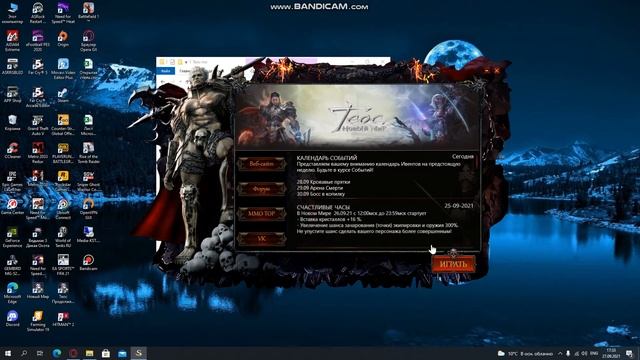Open Steam desktop shortcut

point(63,96)
